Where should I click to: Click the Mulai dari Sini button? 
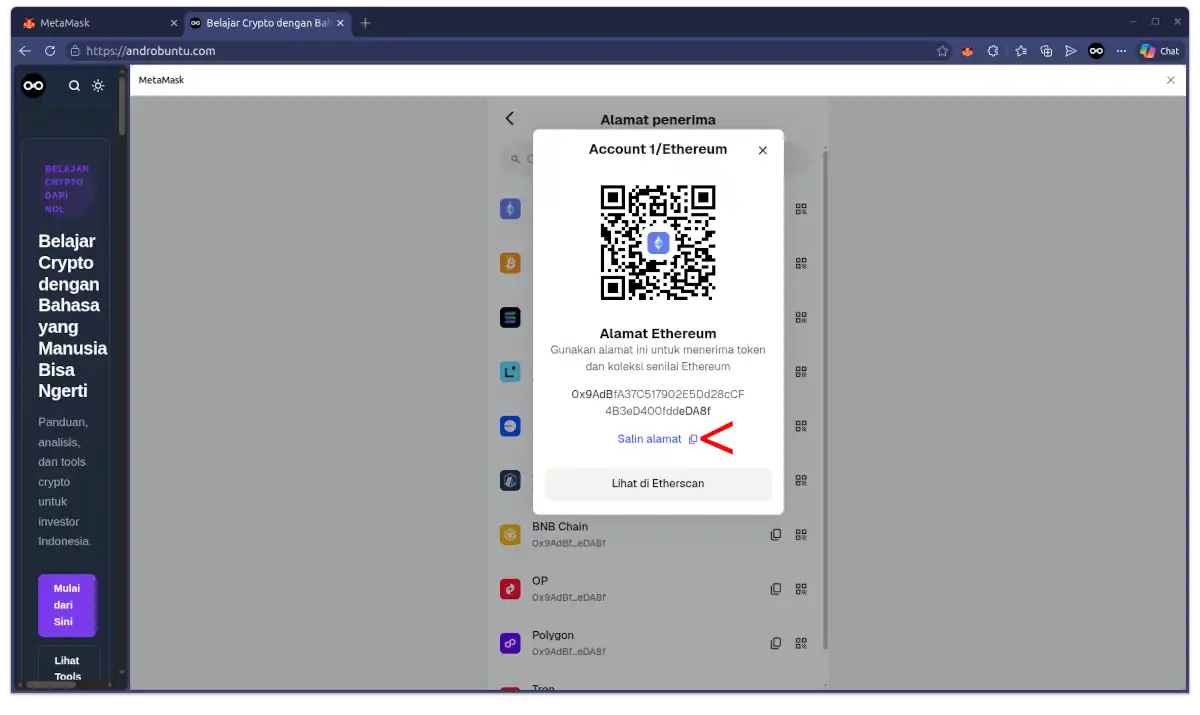(x=67, y=605)
